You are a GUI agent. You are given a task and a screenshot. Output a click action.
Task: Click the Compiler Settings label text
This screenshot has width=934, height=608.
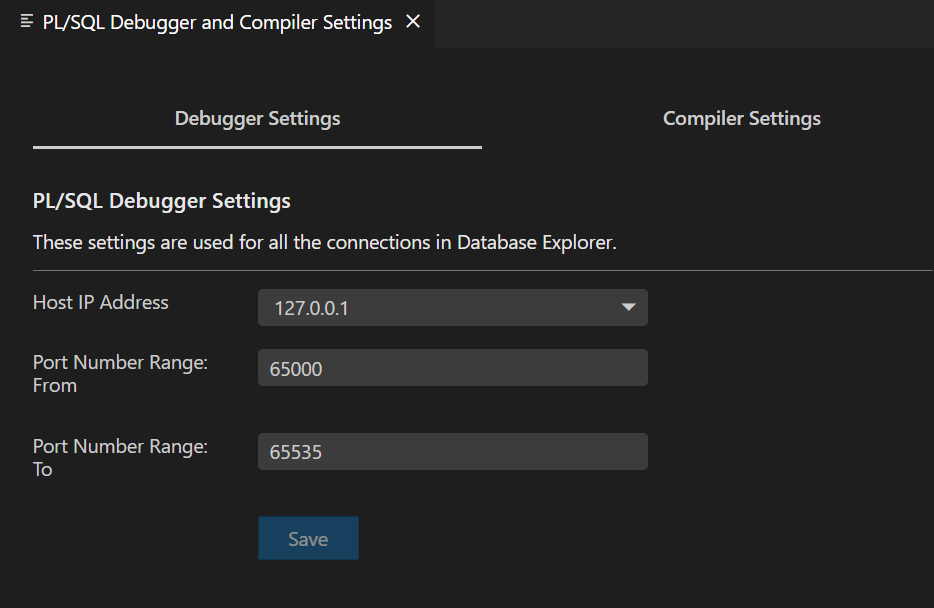pyautogui.click(x=741, y=118)
